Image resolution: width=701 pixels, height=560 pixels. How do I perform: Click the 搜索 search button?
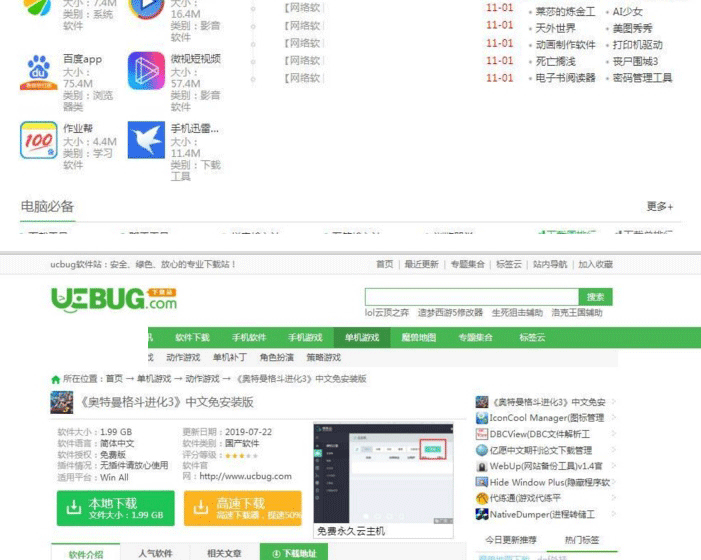tap(595, 297)
